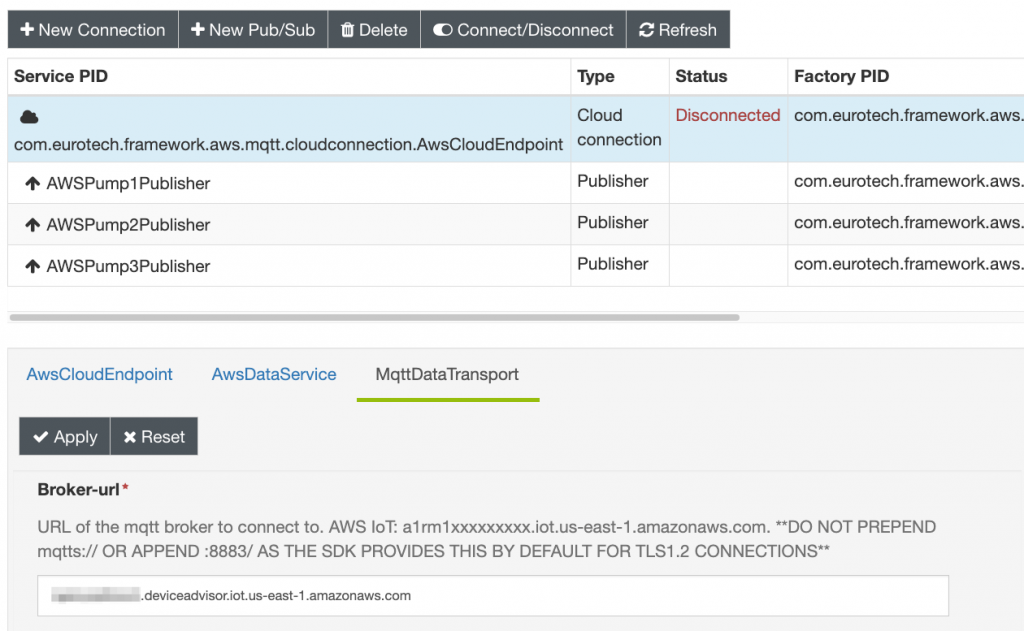
Task: Click the half-circle icon on Connect/Disconnect
Action: click(441, 29)
